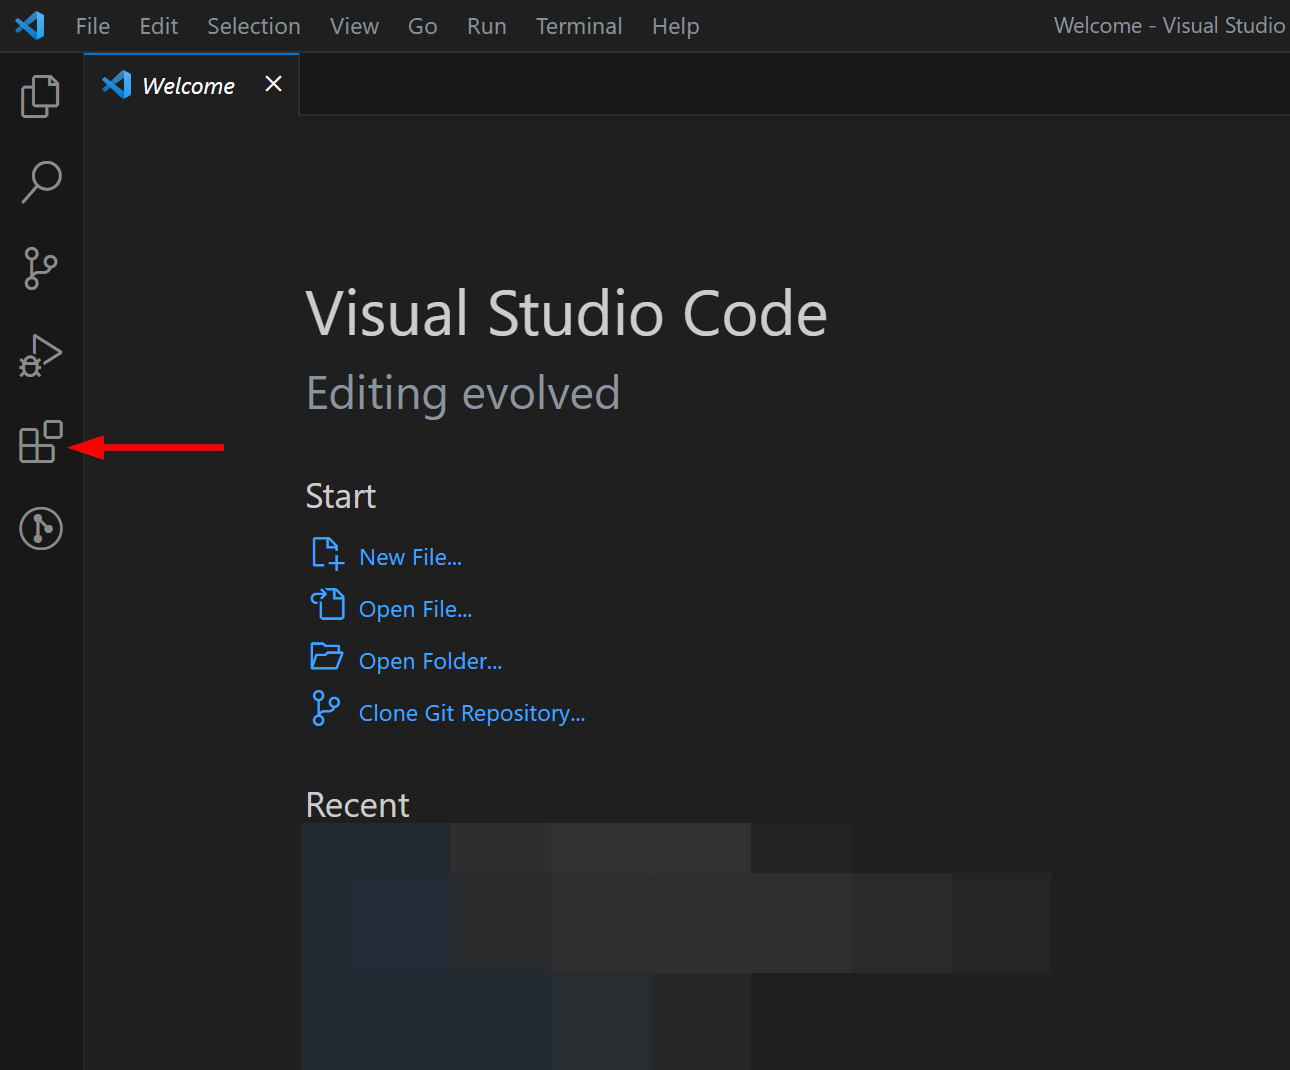Click the 'Recent' section heading
Image resolution: width=1290 pixels, height=1070 pixels.
click(358, 805)
